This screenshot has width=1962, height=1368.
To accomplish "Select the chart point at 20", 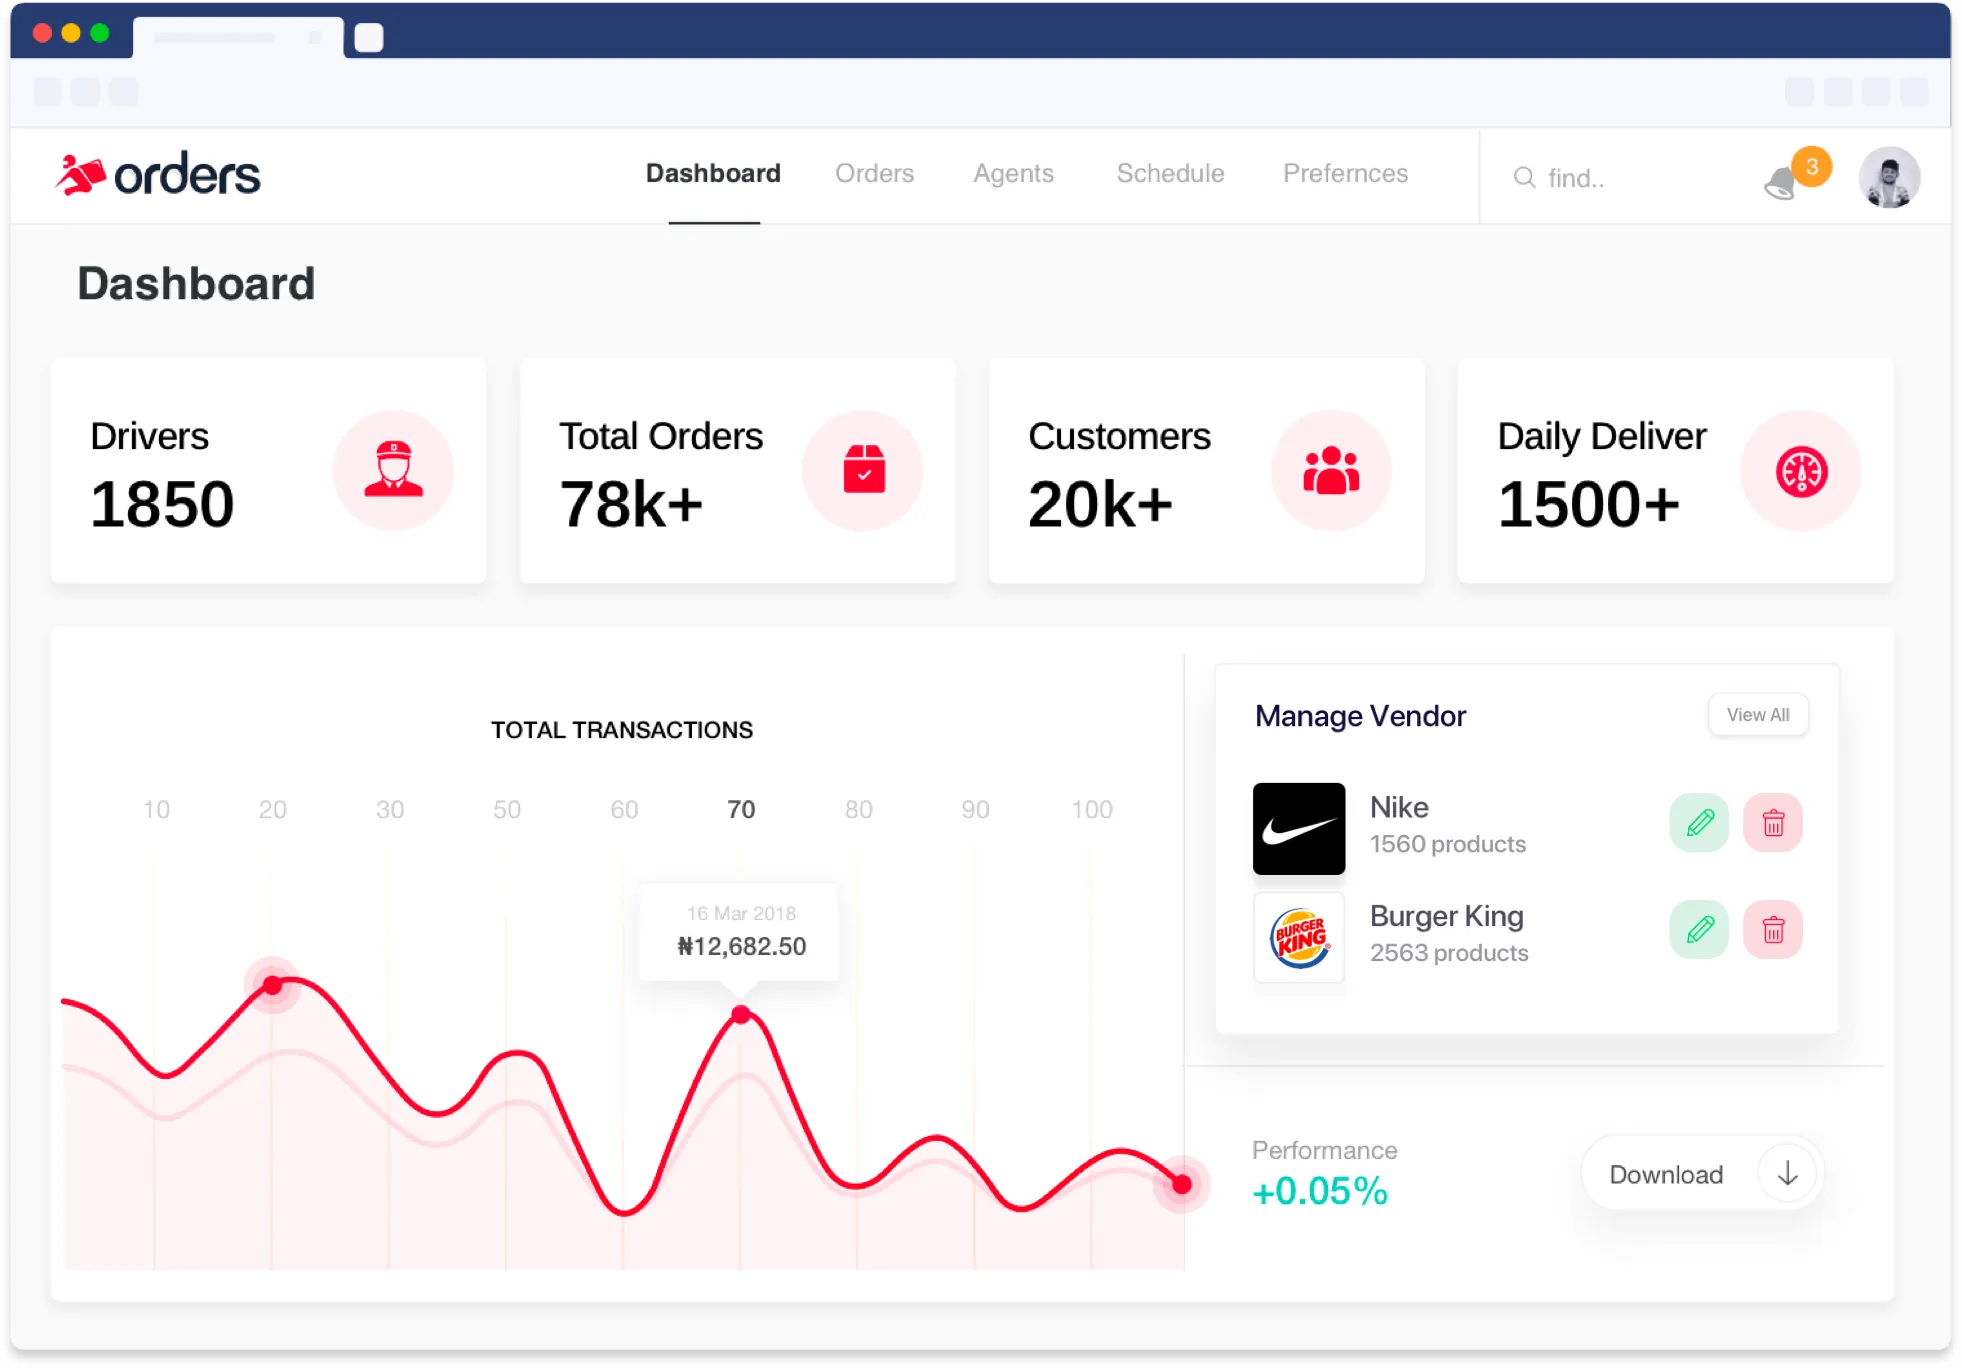I will point(272,985).
